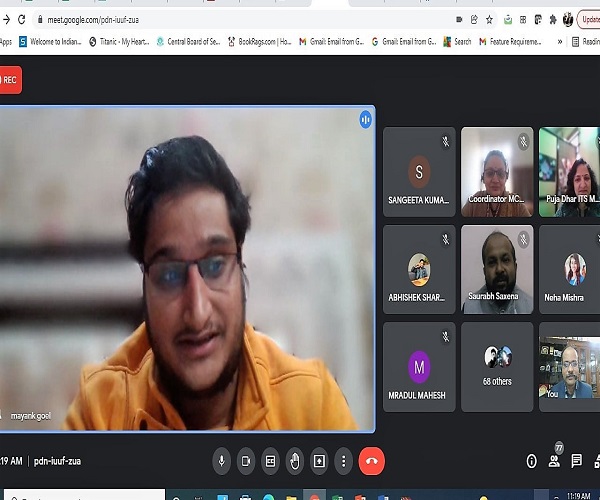The width and height of the screenshot is (600, 500).
Task: Toggle the camera in Meet controls
Action: (x=246, y=461)
